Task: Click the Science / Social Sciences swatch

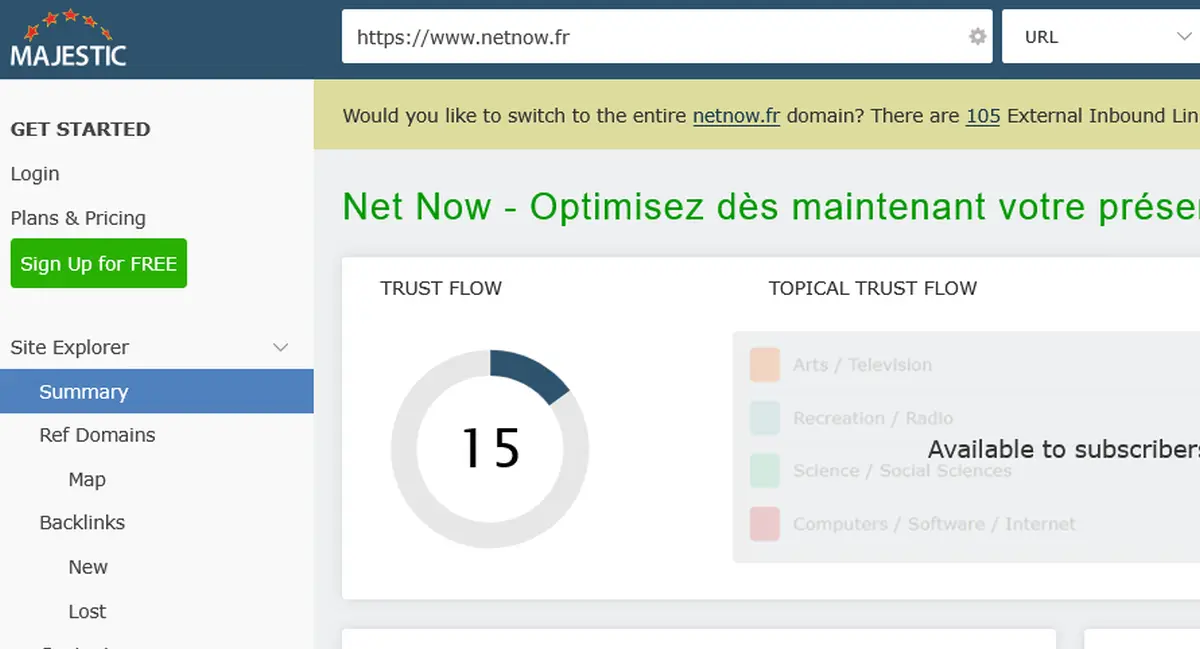Action: click(x=765, y=470)
